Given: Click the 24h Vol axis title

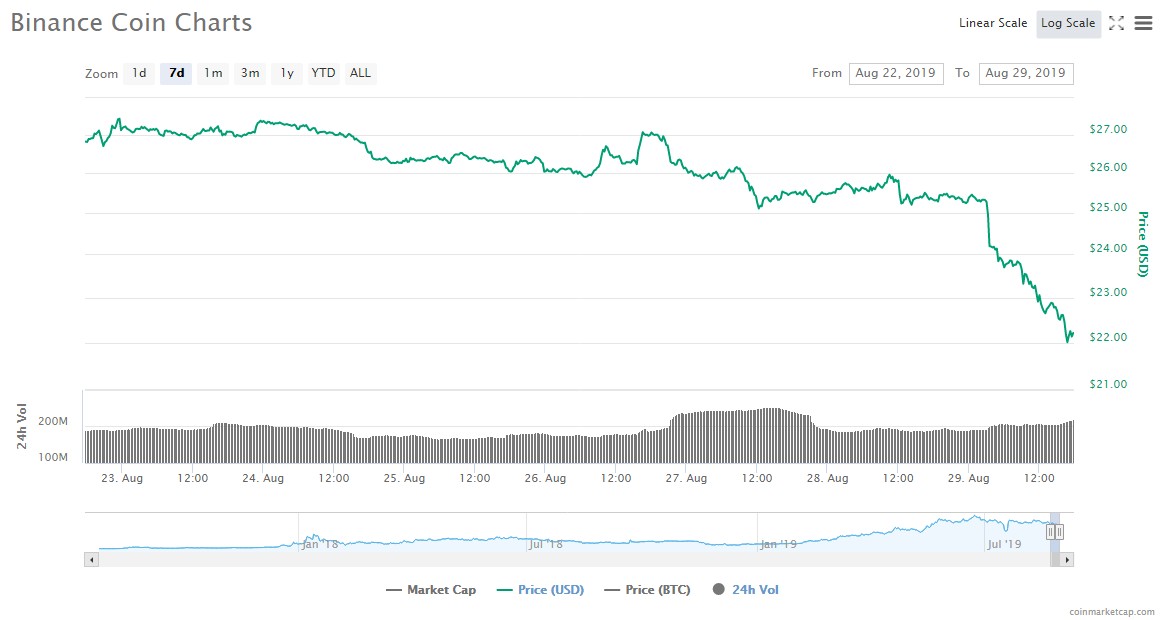Looking at the screenshot, I should pyautogui.click(x=22, y=426).
